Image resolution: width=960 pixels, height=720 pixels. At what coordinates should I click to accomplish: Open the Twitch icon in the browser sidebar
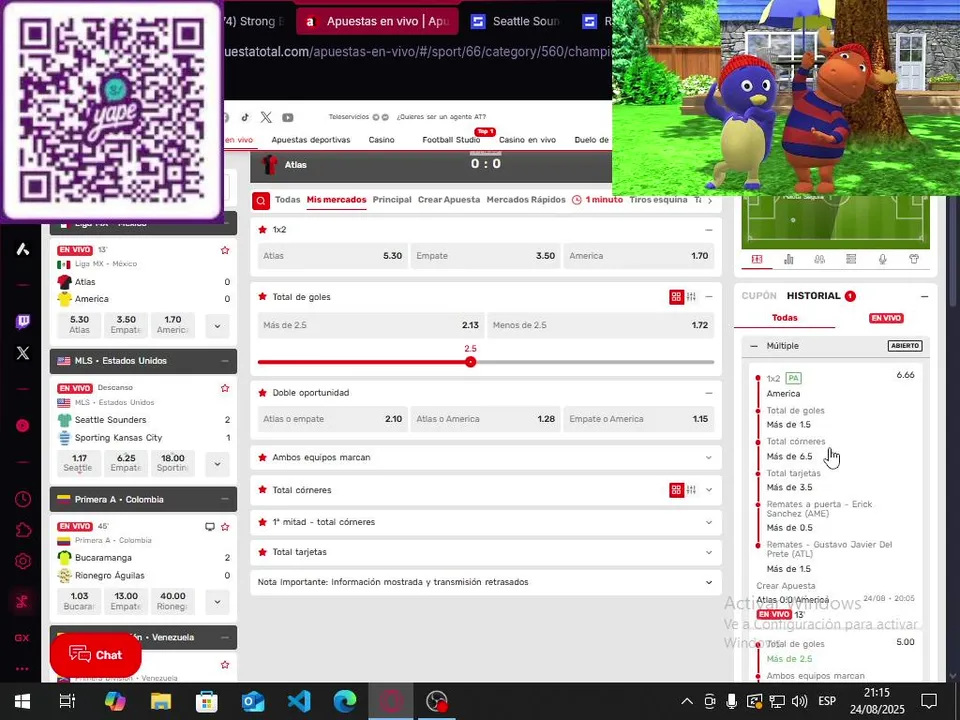pos(23,321)
